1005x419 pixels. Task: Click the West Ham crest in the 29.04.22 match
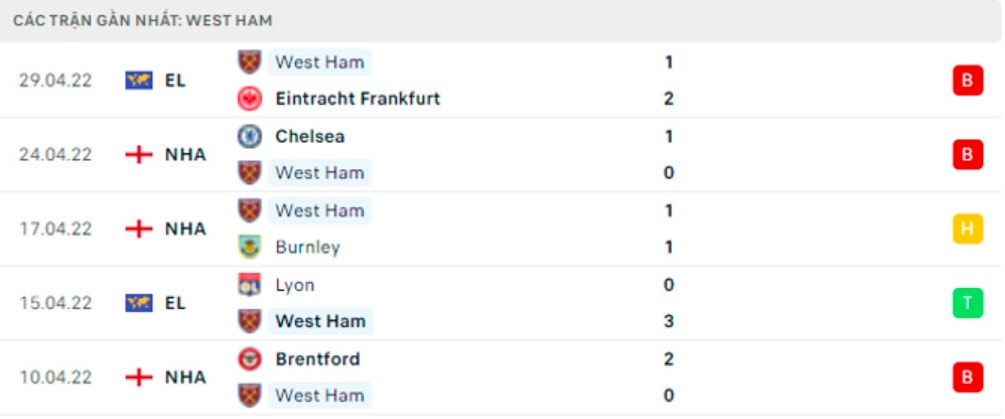pyautogui.click(x=249, y=62)
